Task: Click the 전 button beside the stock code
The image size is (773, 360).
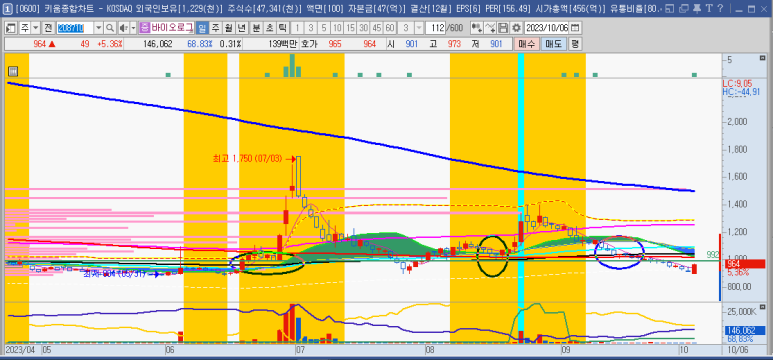Action: click(48, 28)
